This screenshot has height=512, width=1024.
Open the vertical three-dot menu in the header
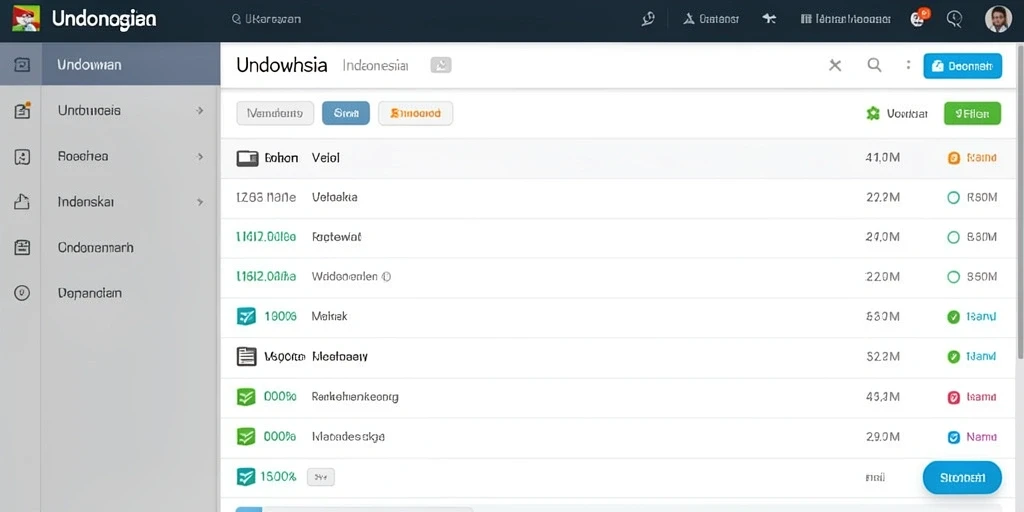coord(908,65)
